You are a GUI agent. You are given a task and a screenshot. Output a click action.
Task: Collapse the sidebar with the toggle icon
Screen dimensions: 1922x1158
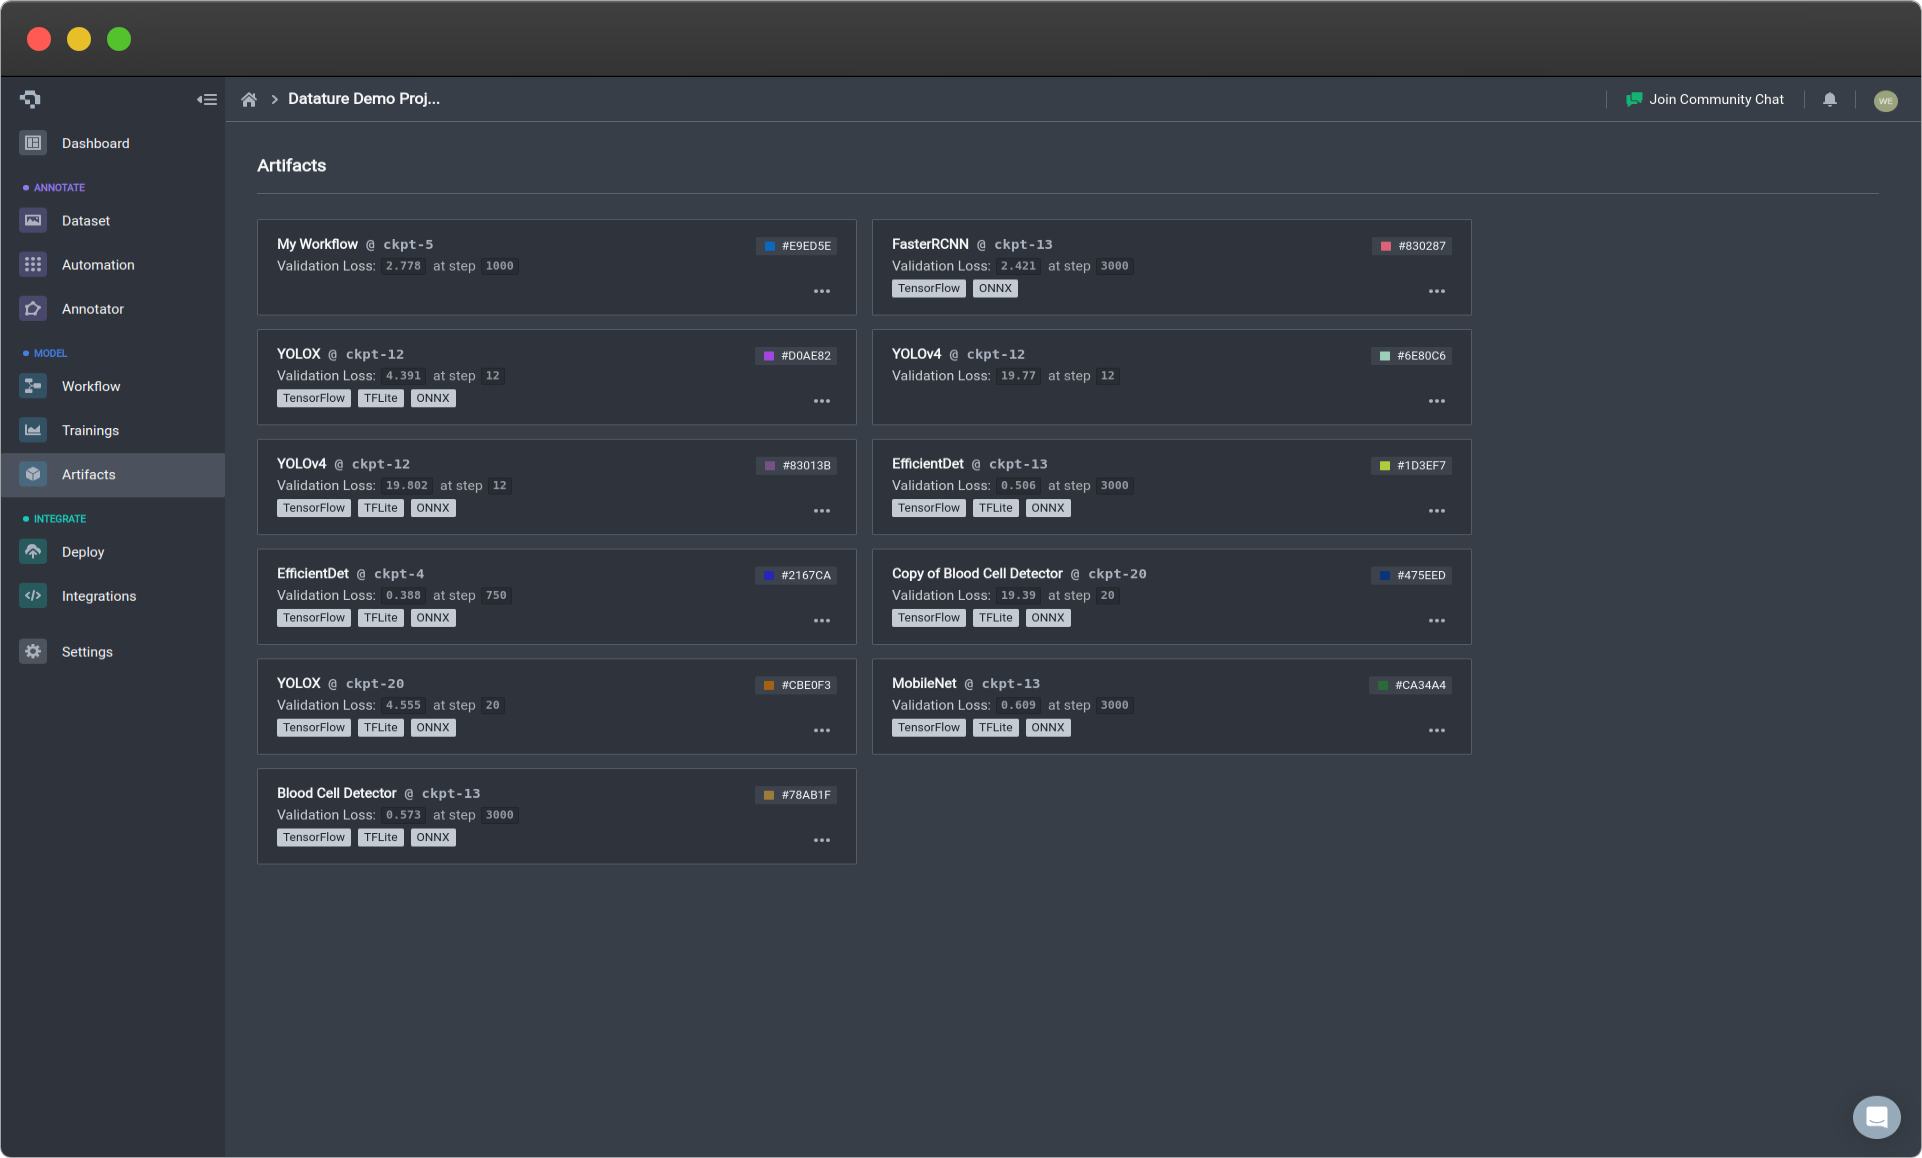tap(207, 99)
